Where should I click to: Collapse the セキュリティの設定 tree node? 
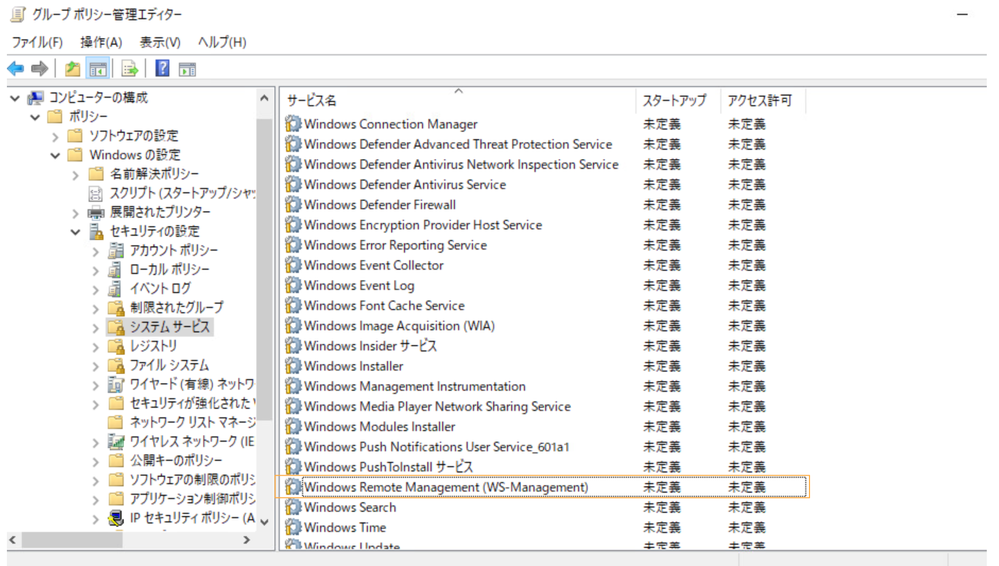76,231
